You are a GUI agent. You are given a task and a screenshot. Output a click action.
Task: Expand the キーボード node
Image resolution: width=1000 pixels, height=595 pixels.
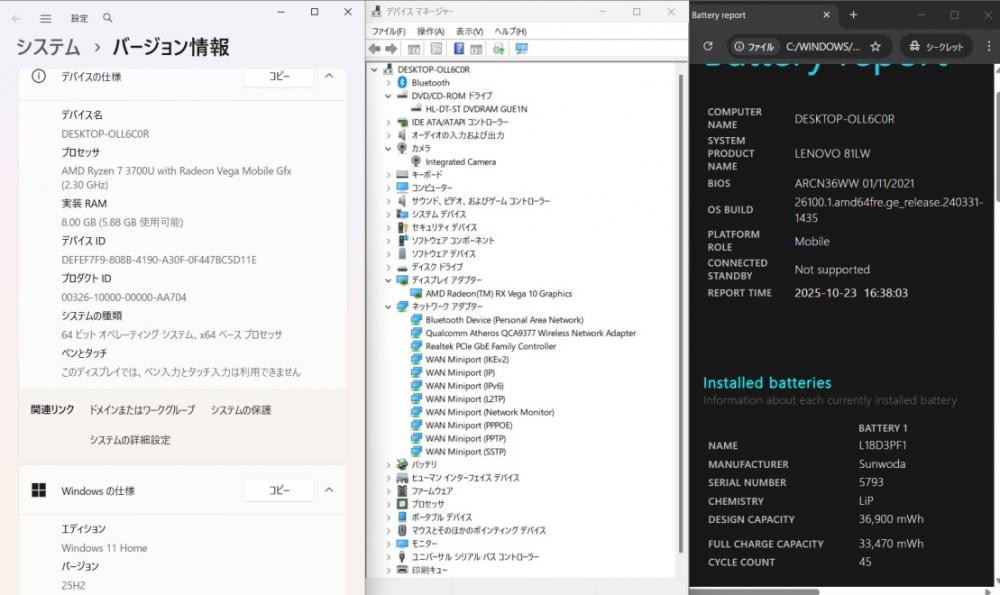388,175
